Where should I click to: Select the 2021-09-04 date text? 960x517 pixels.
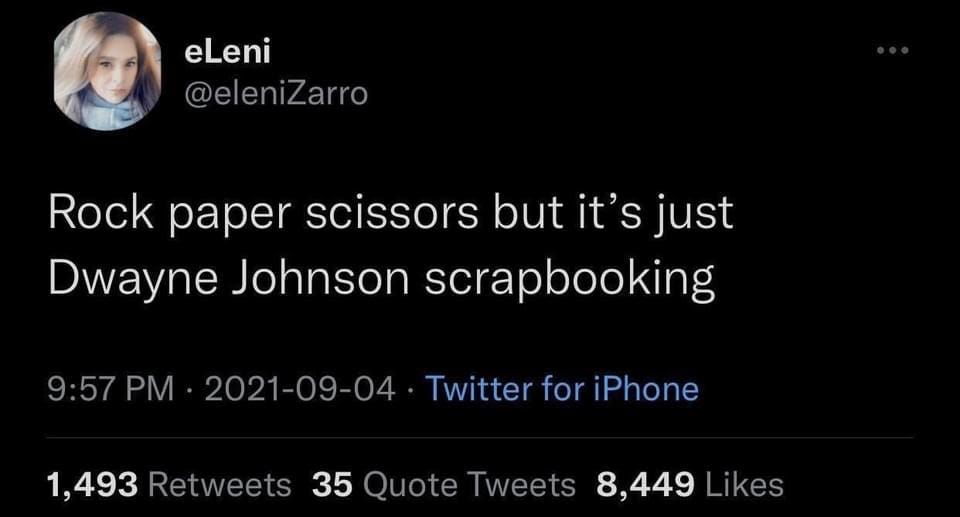300,388
